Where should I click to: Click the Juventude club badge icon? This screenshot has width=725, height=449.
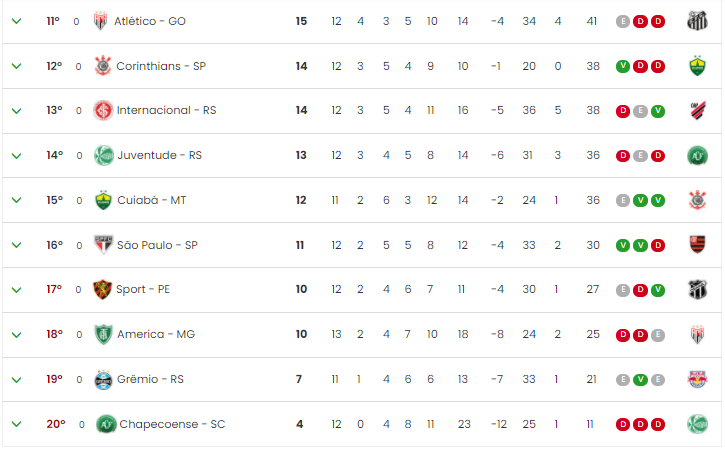[104, 155]
